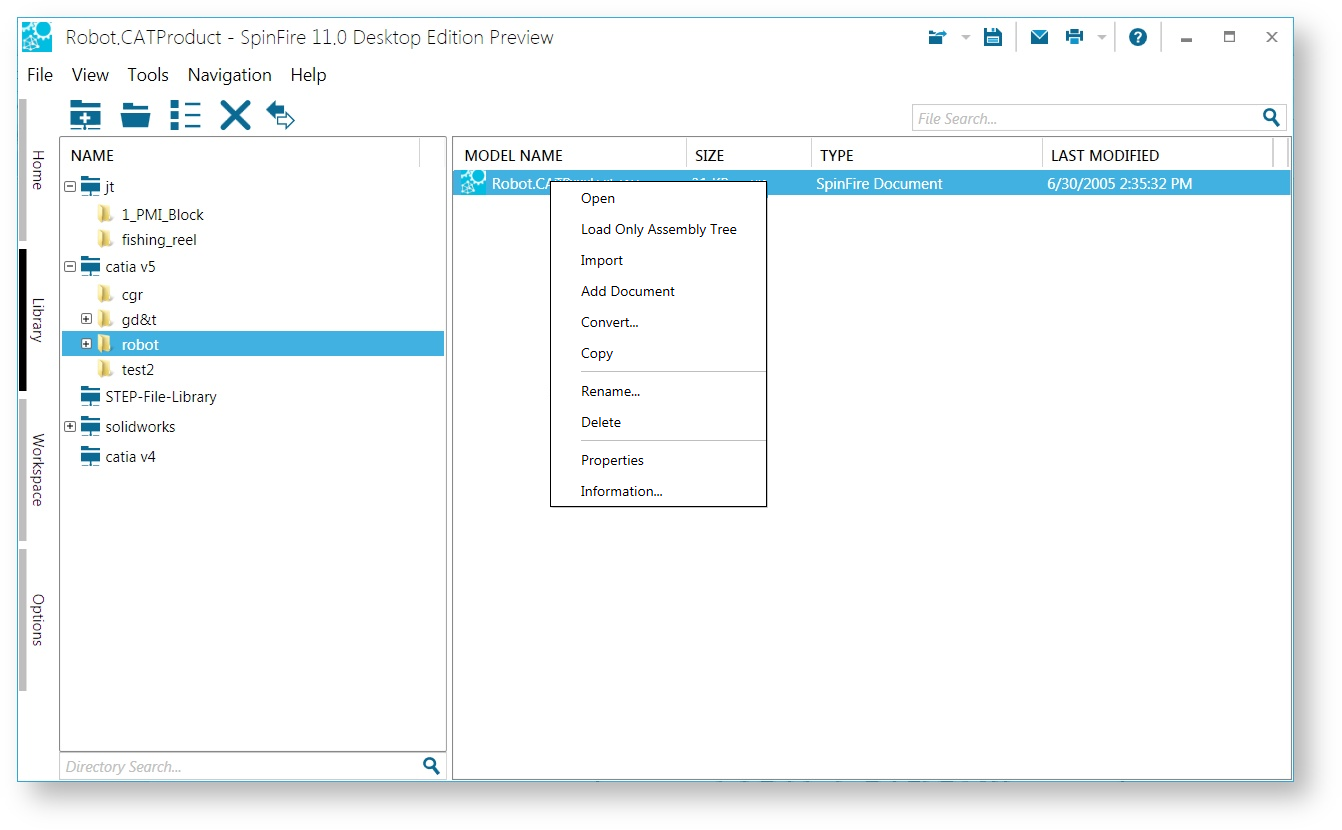The image size is (1342, 830).
Task: Click into the File Search field
Action: 1085,118
